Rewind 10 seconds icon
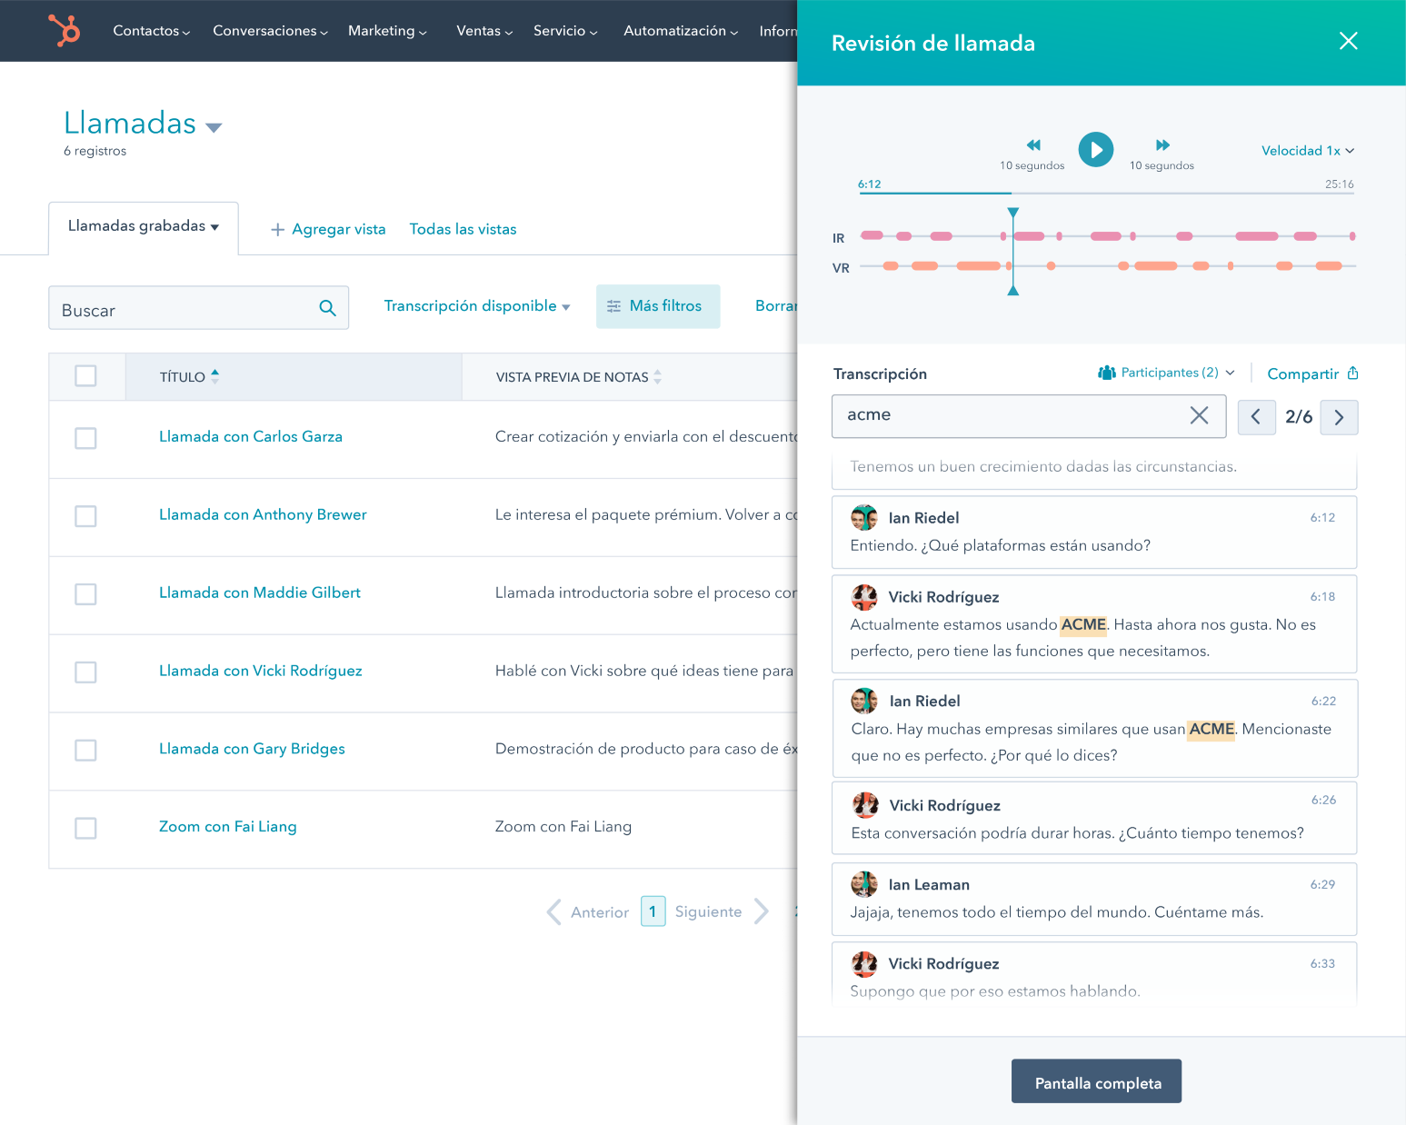Image resolution: width=1406 pixels, height=1125 pixels. click(x=1033, y=145)
